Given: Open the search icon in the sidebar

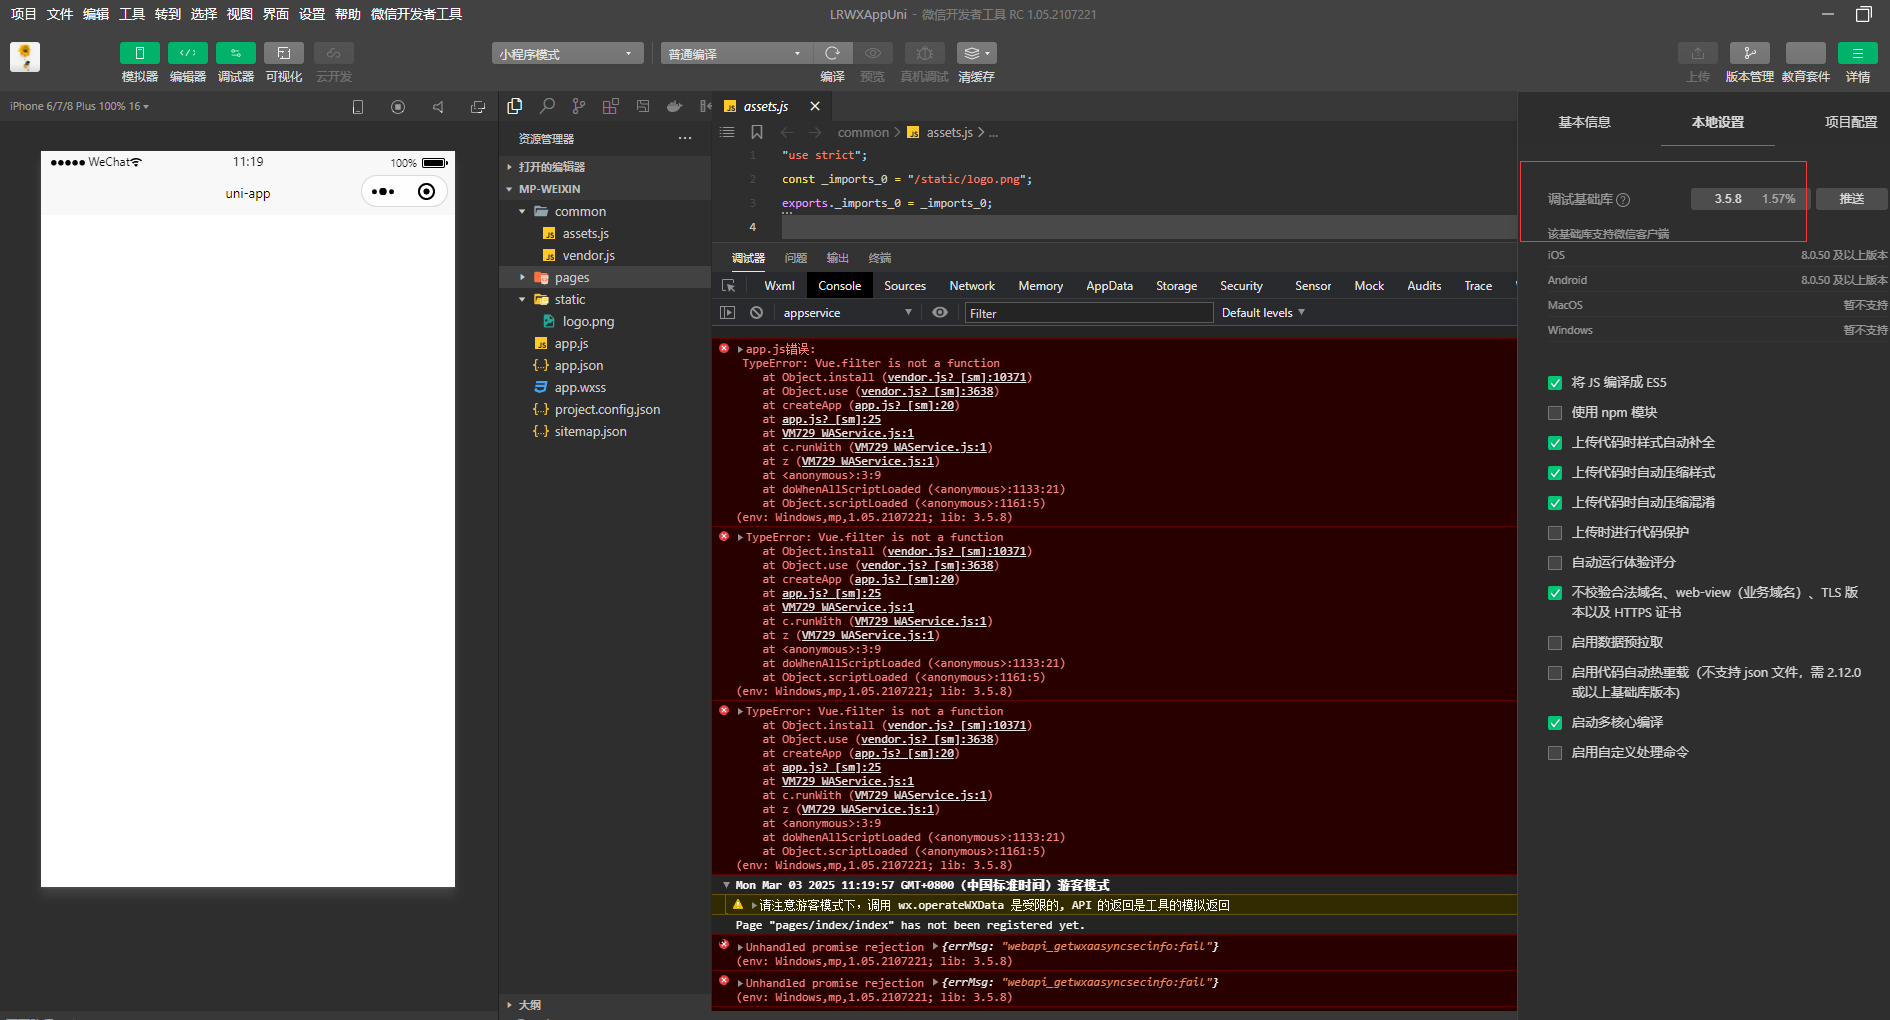Looking at the screenshot, I should (x=547, y=106).
